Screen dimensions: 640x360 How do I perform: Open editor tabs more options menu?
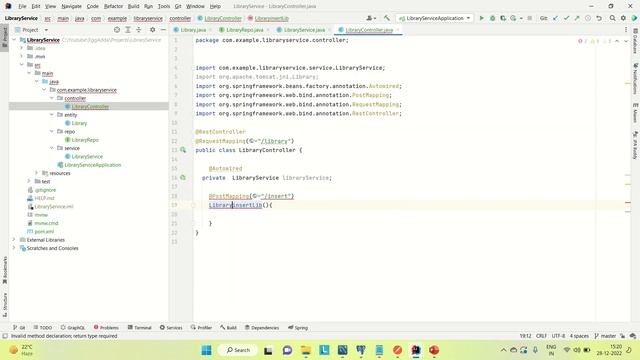pos(626,30)
